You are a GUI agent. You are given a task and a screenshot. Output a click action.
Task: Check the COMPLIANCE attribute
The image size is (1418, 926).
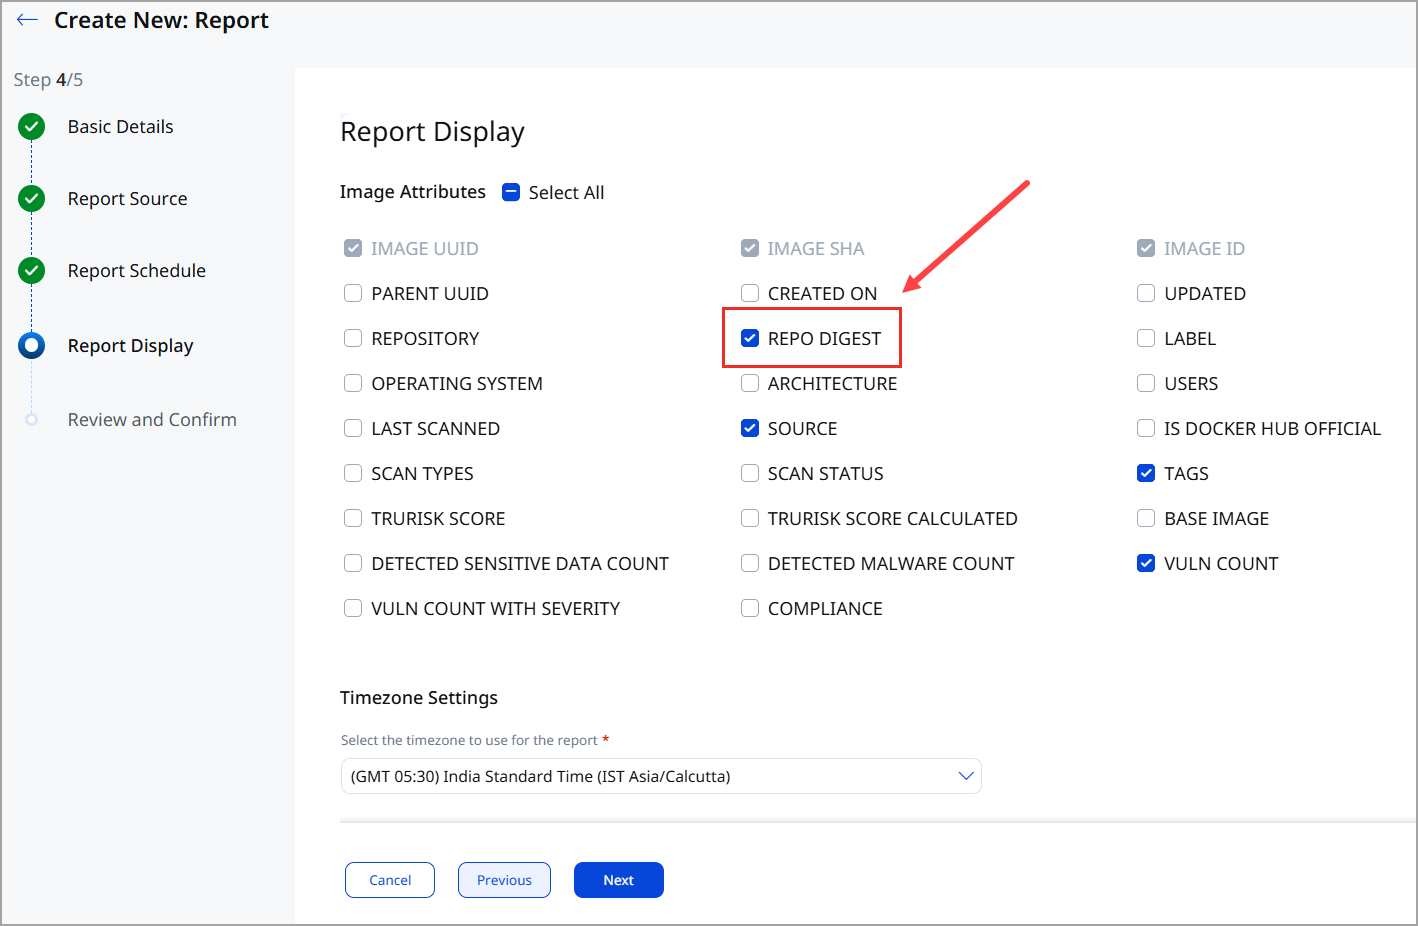coord(750,609)
